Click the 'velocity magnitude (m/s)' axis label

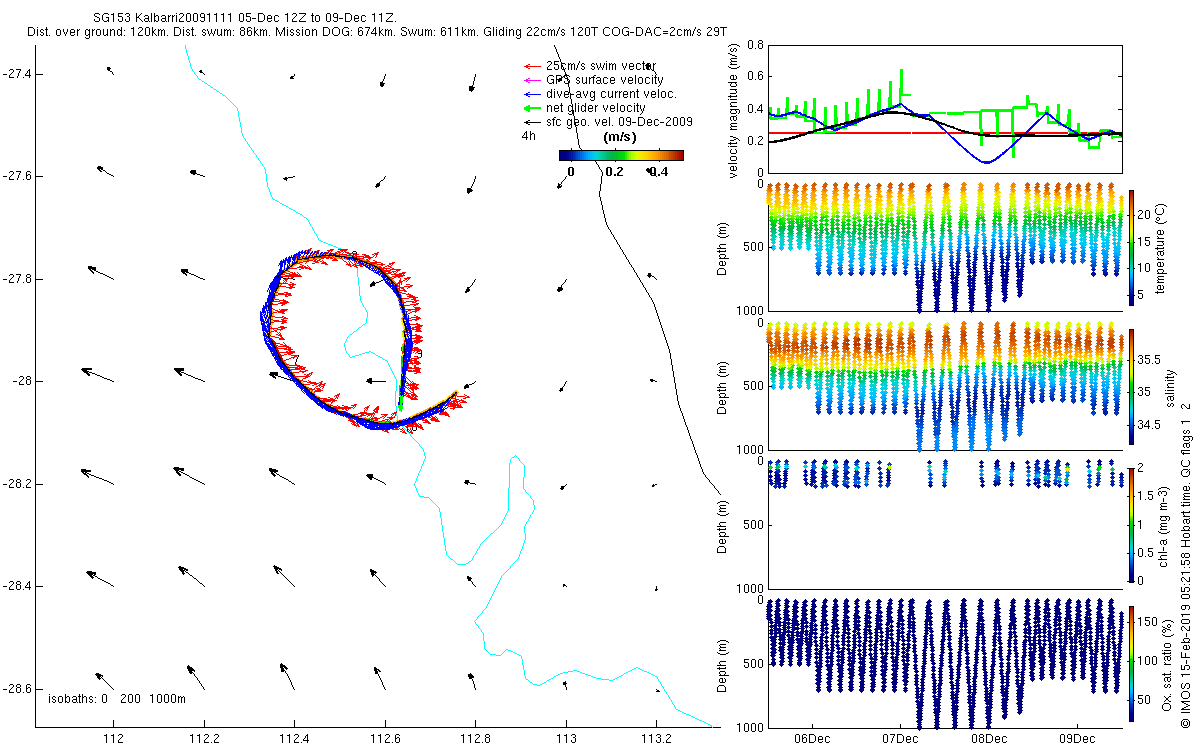point(733,112)
